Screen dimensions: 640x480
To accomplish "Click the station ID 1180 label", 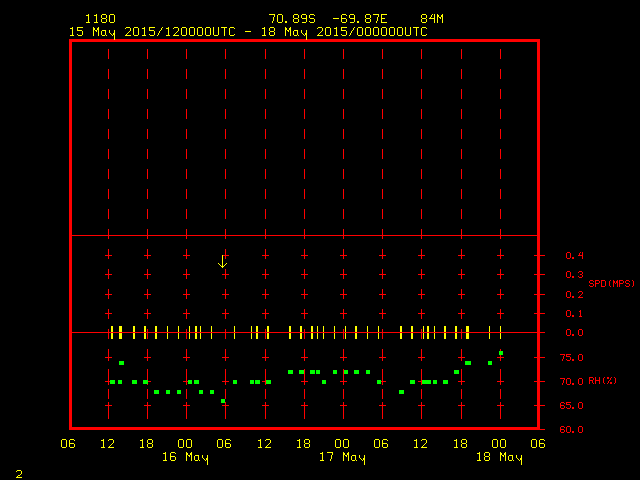I will 99,19.
